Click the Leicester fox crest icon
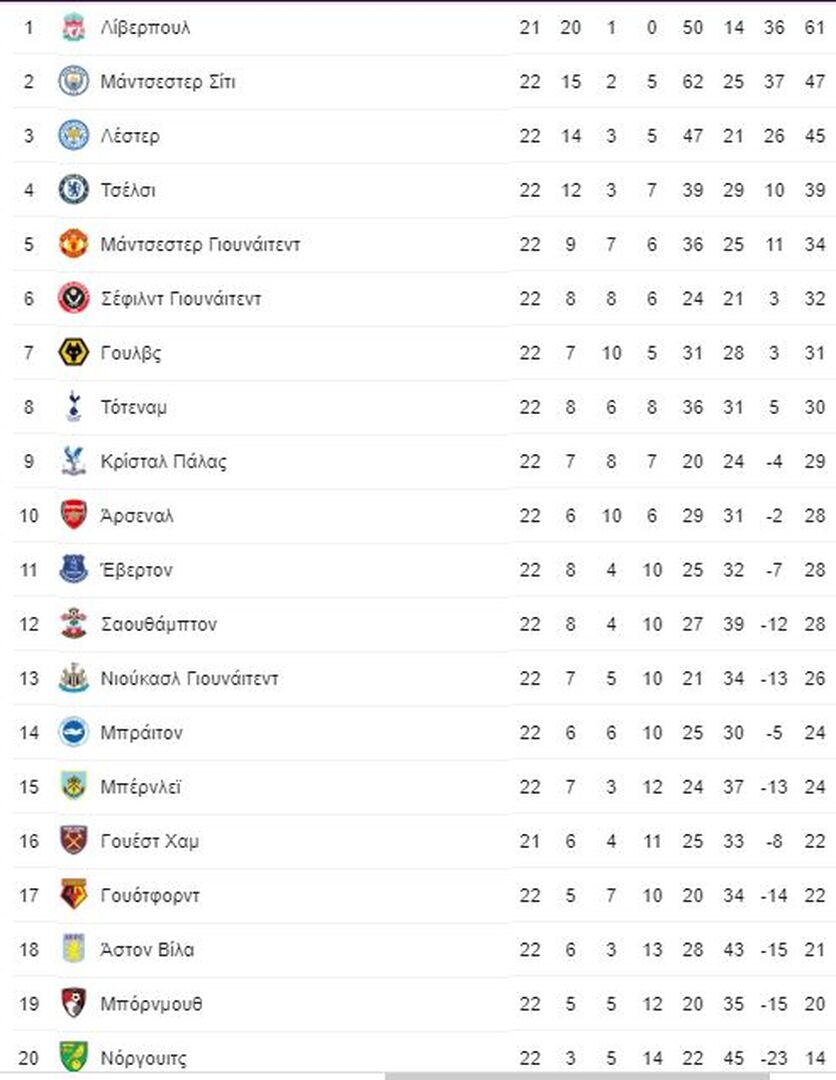The width and height of the screenshot is (836, 1080). click(x=74, y=136)
